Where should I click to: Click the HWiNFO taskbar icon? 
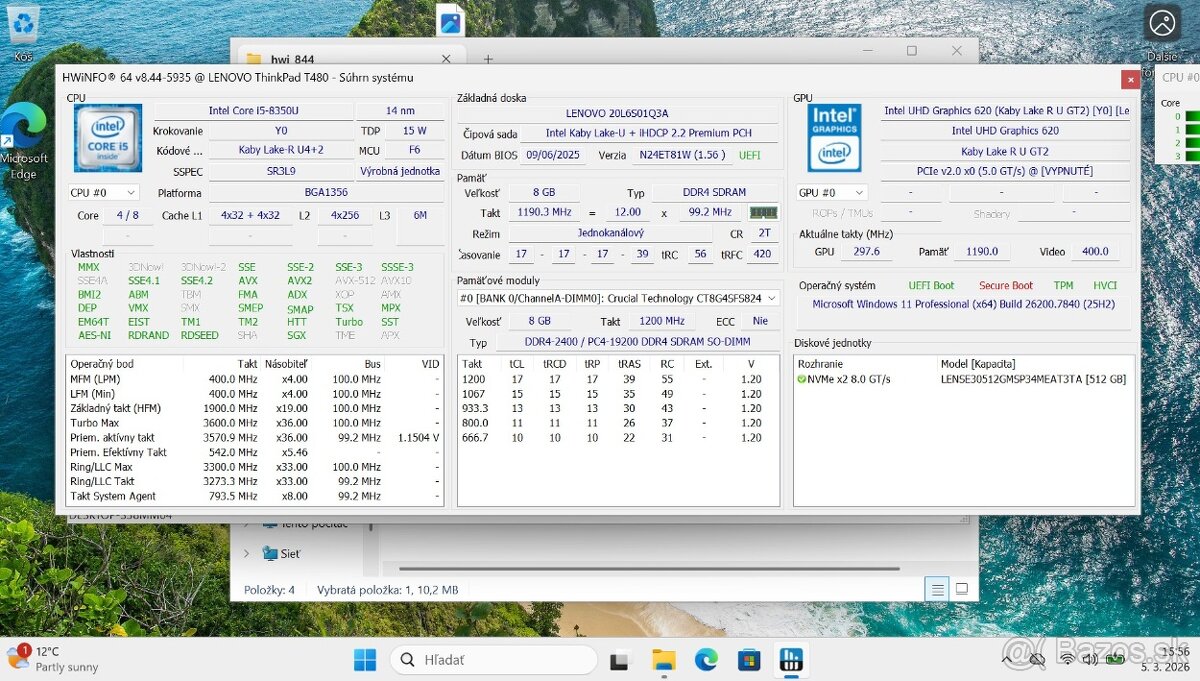coord(791,660)
